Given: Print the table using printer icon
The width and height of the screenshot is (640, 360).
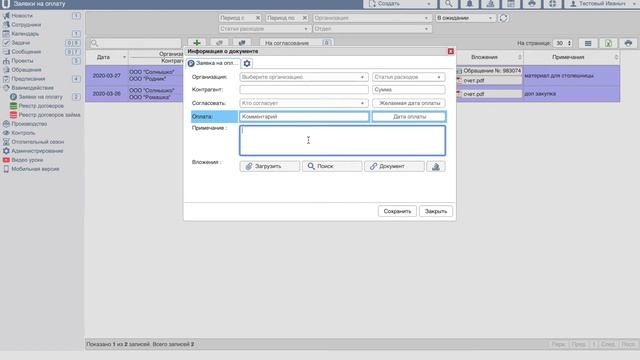Looking at the screenshot, I should (628, 43).
